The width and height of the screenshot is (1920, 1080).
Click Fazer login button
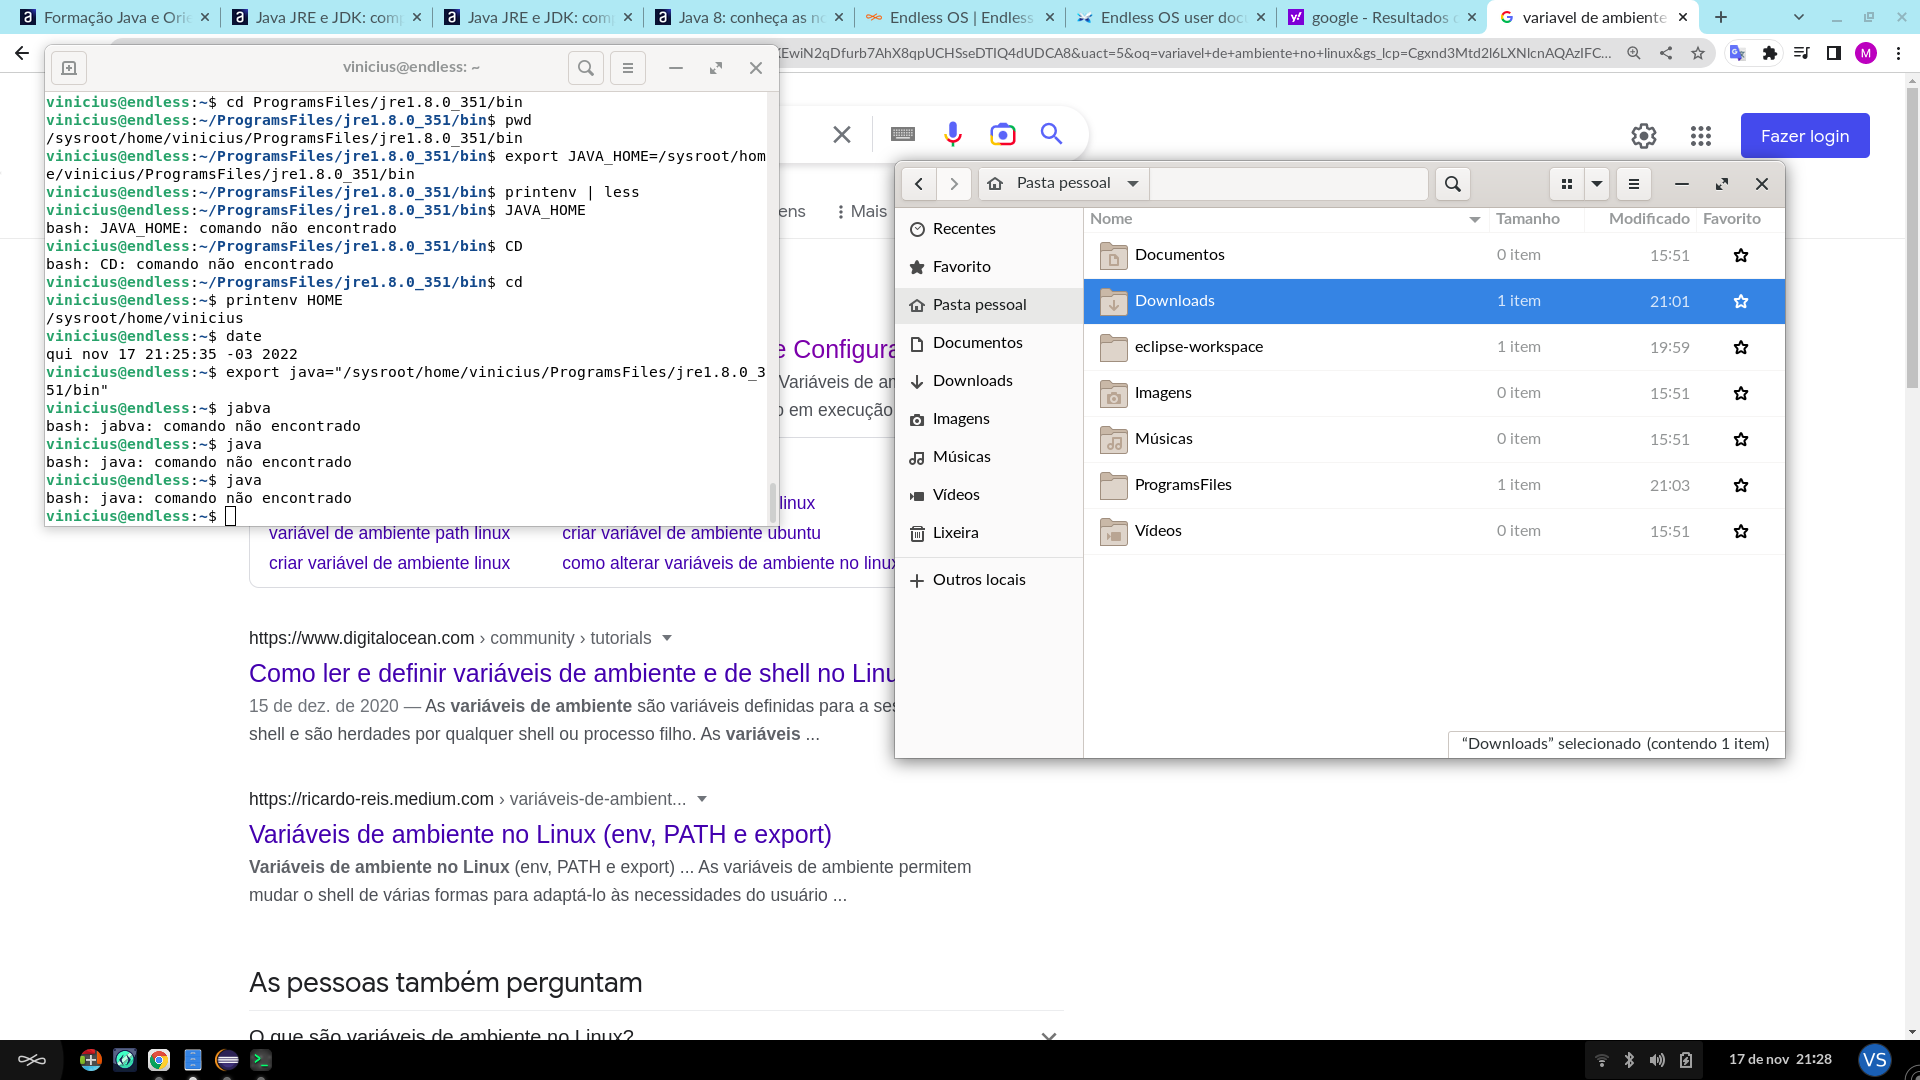coord(1805,136)
